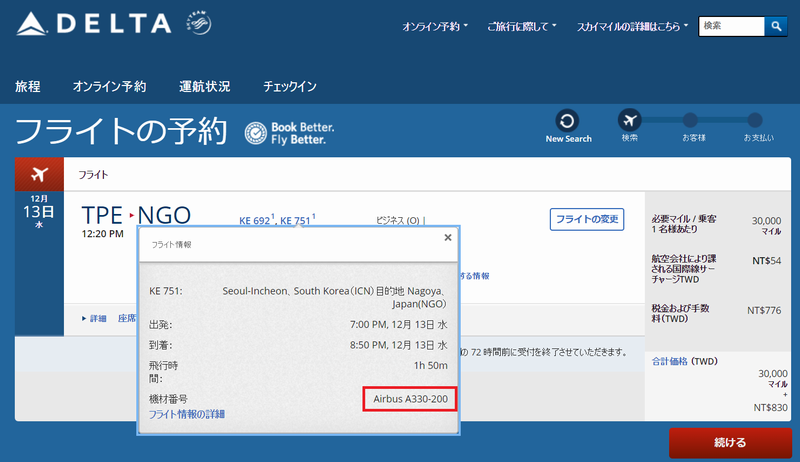Click the Airbus A330-200 aircraft text
The image size is (800, 462).
pyautogui.click(x=410, y=399)
